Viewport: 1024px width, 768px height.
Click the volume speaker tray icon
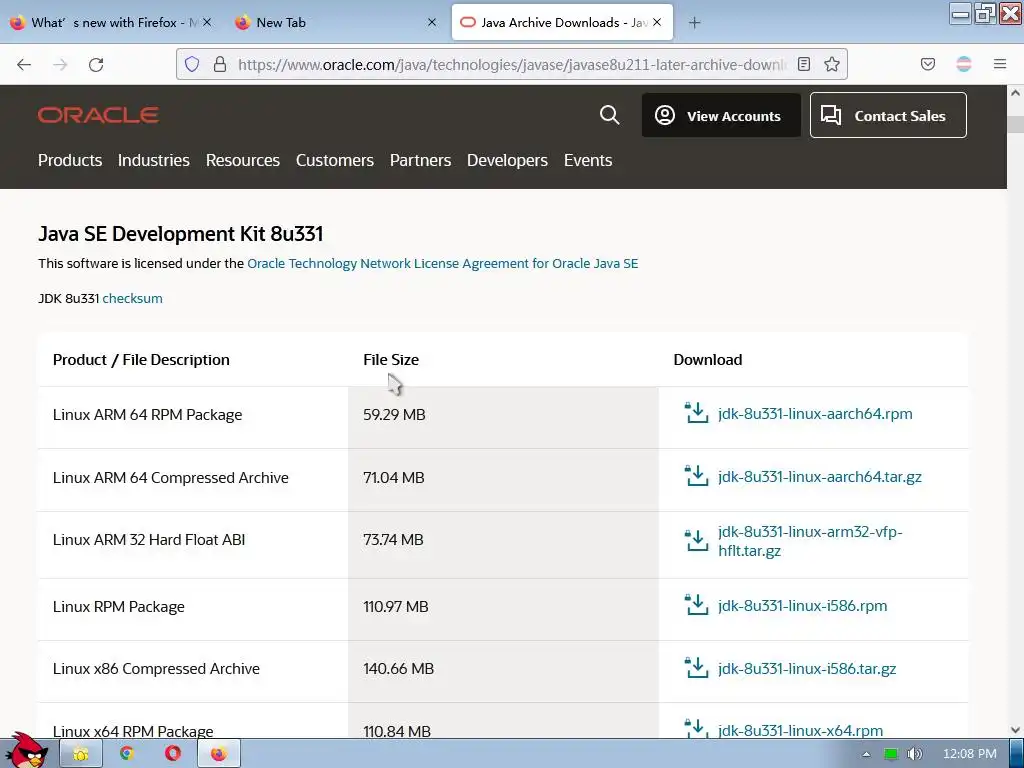point(914,754)
